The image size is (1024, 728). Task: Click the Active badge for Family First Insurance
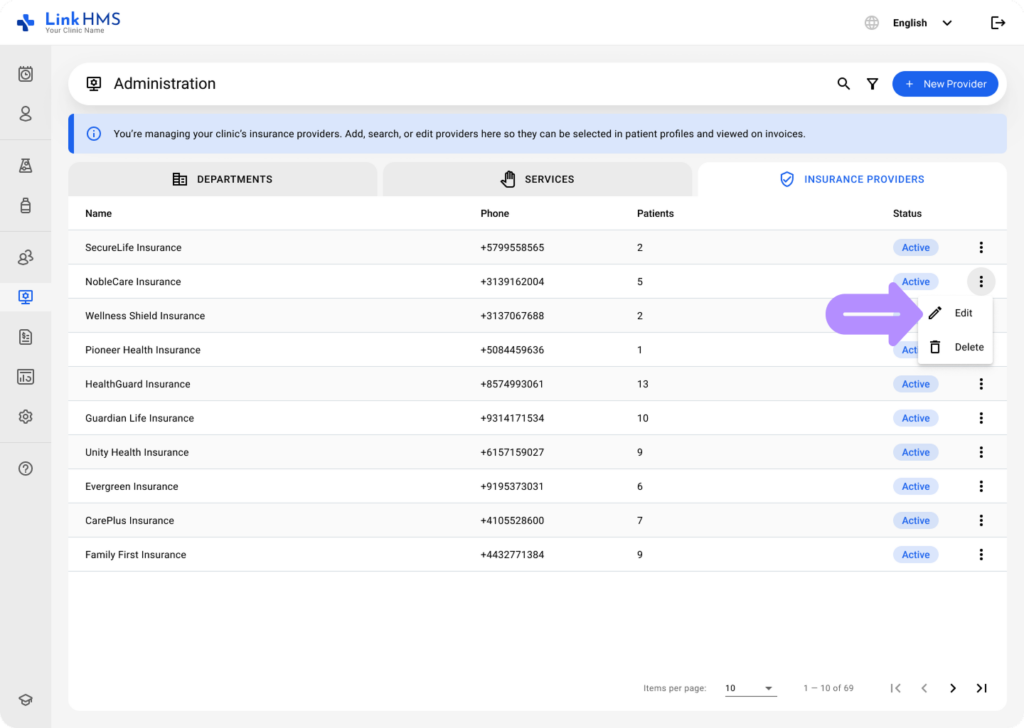916,554
